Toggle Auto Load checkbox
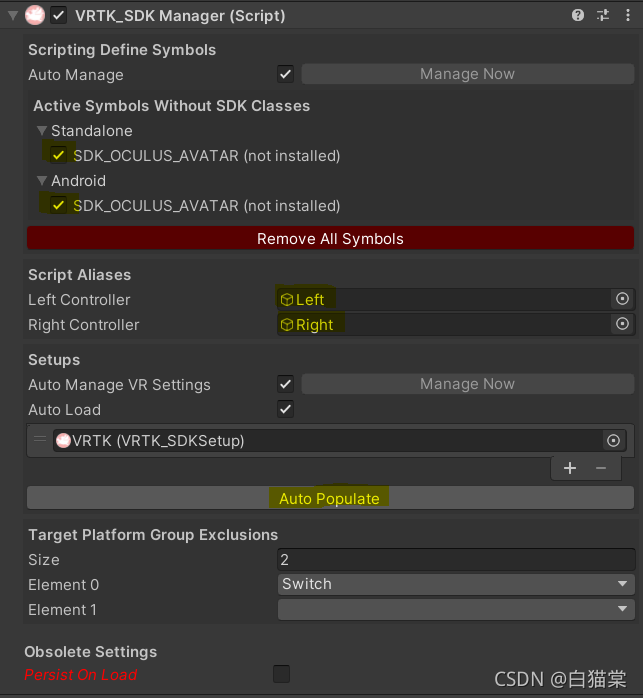This screenshot has height=698, width=643. pyautogui.click(x=285, y=409)
